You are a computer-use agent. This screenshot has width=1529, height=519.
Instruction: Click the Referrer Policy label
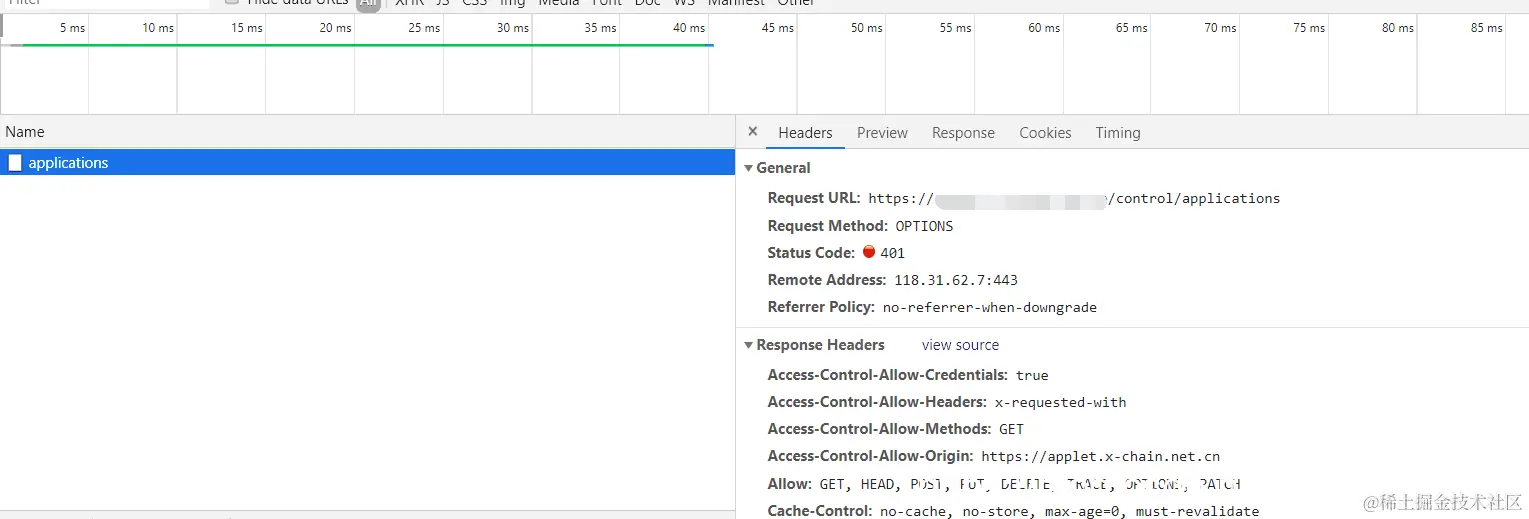click(821, 307)
